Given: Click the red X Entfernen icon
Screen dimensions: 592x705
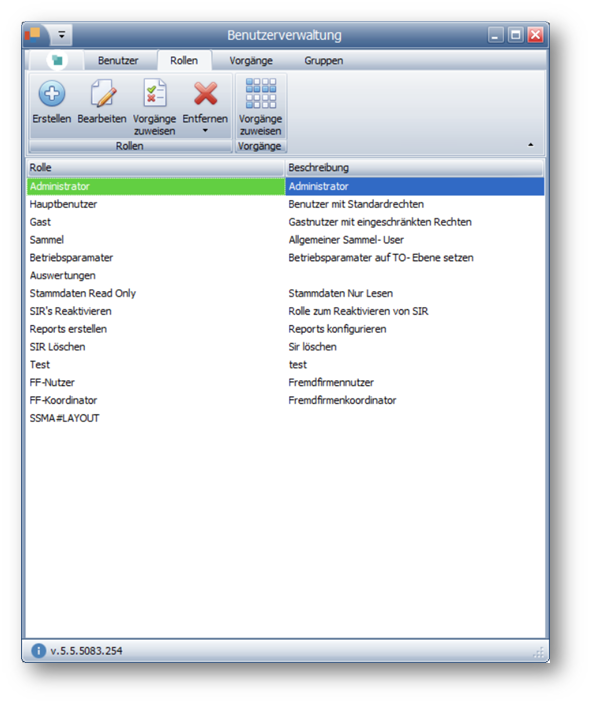Looking at the screenshot, I should tap(205, 94).
